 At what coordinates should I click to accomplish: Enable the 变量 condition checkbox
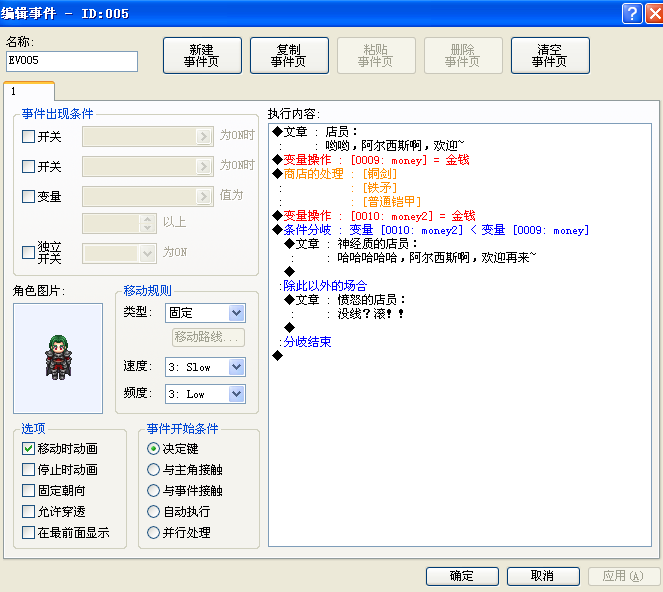(28, 196)
